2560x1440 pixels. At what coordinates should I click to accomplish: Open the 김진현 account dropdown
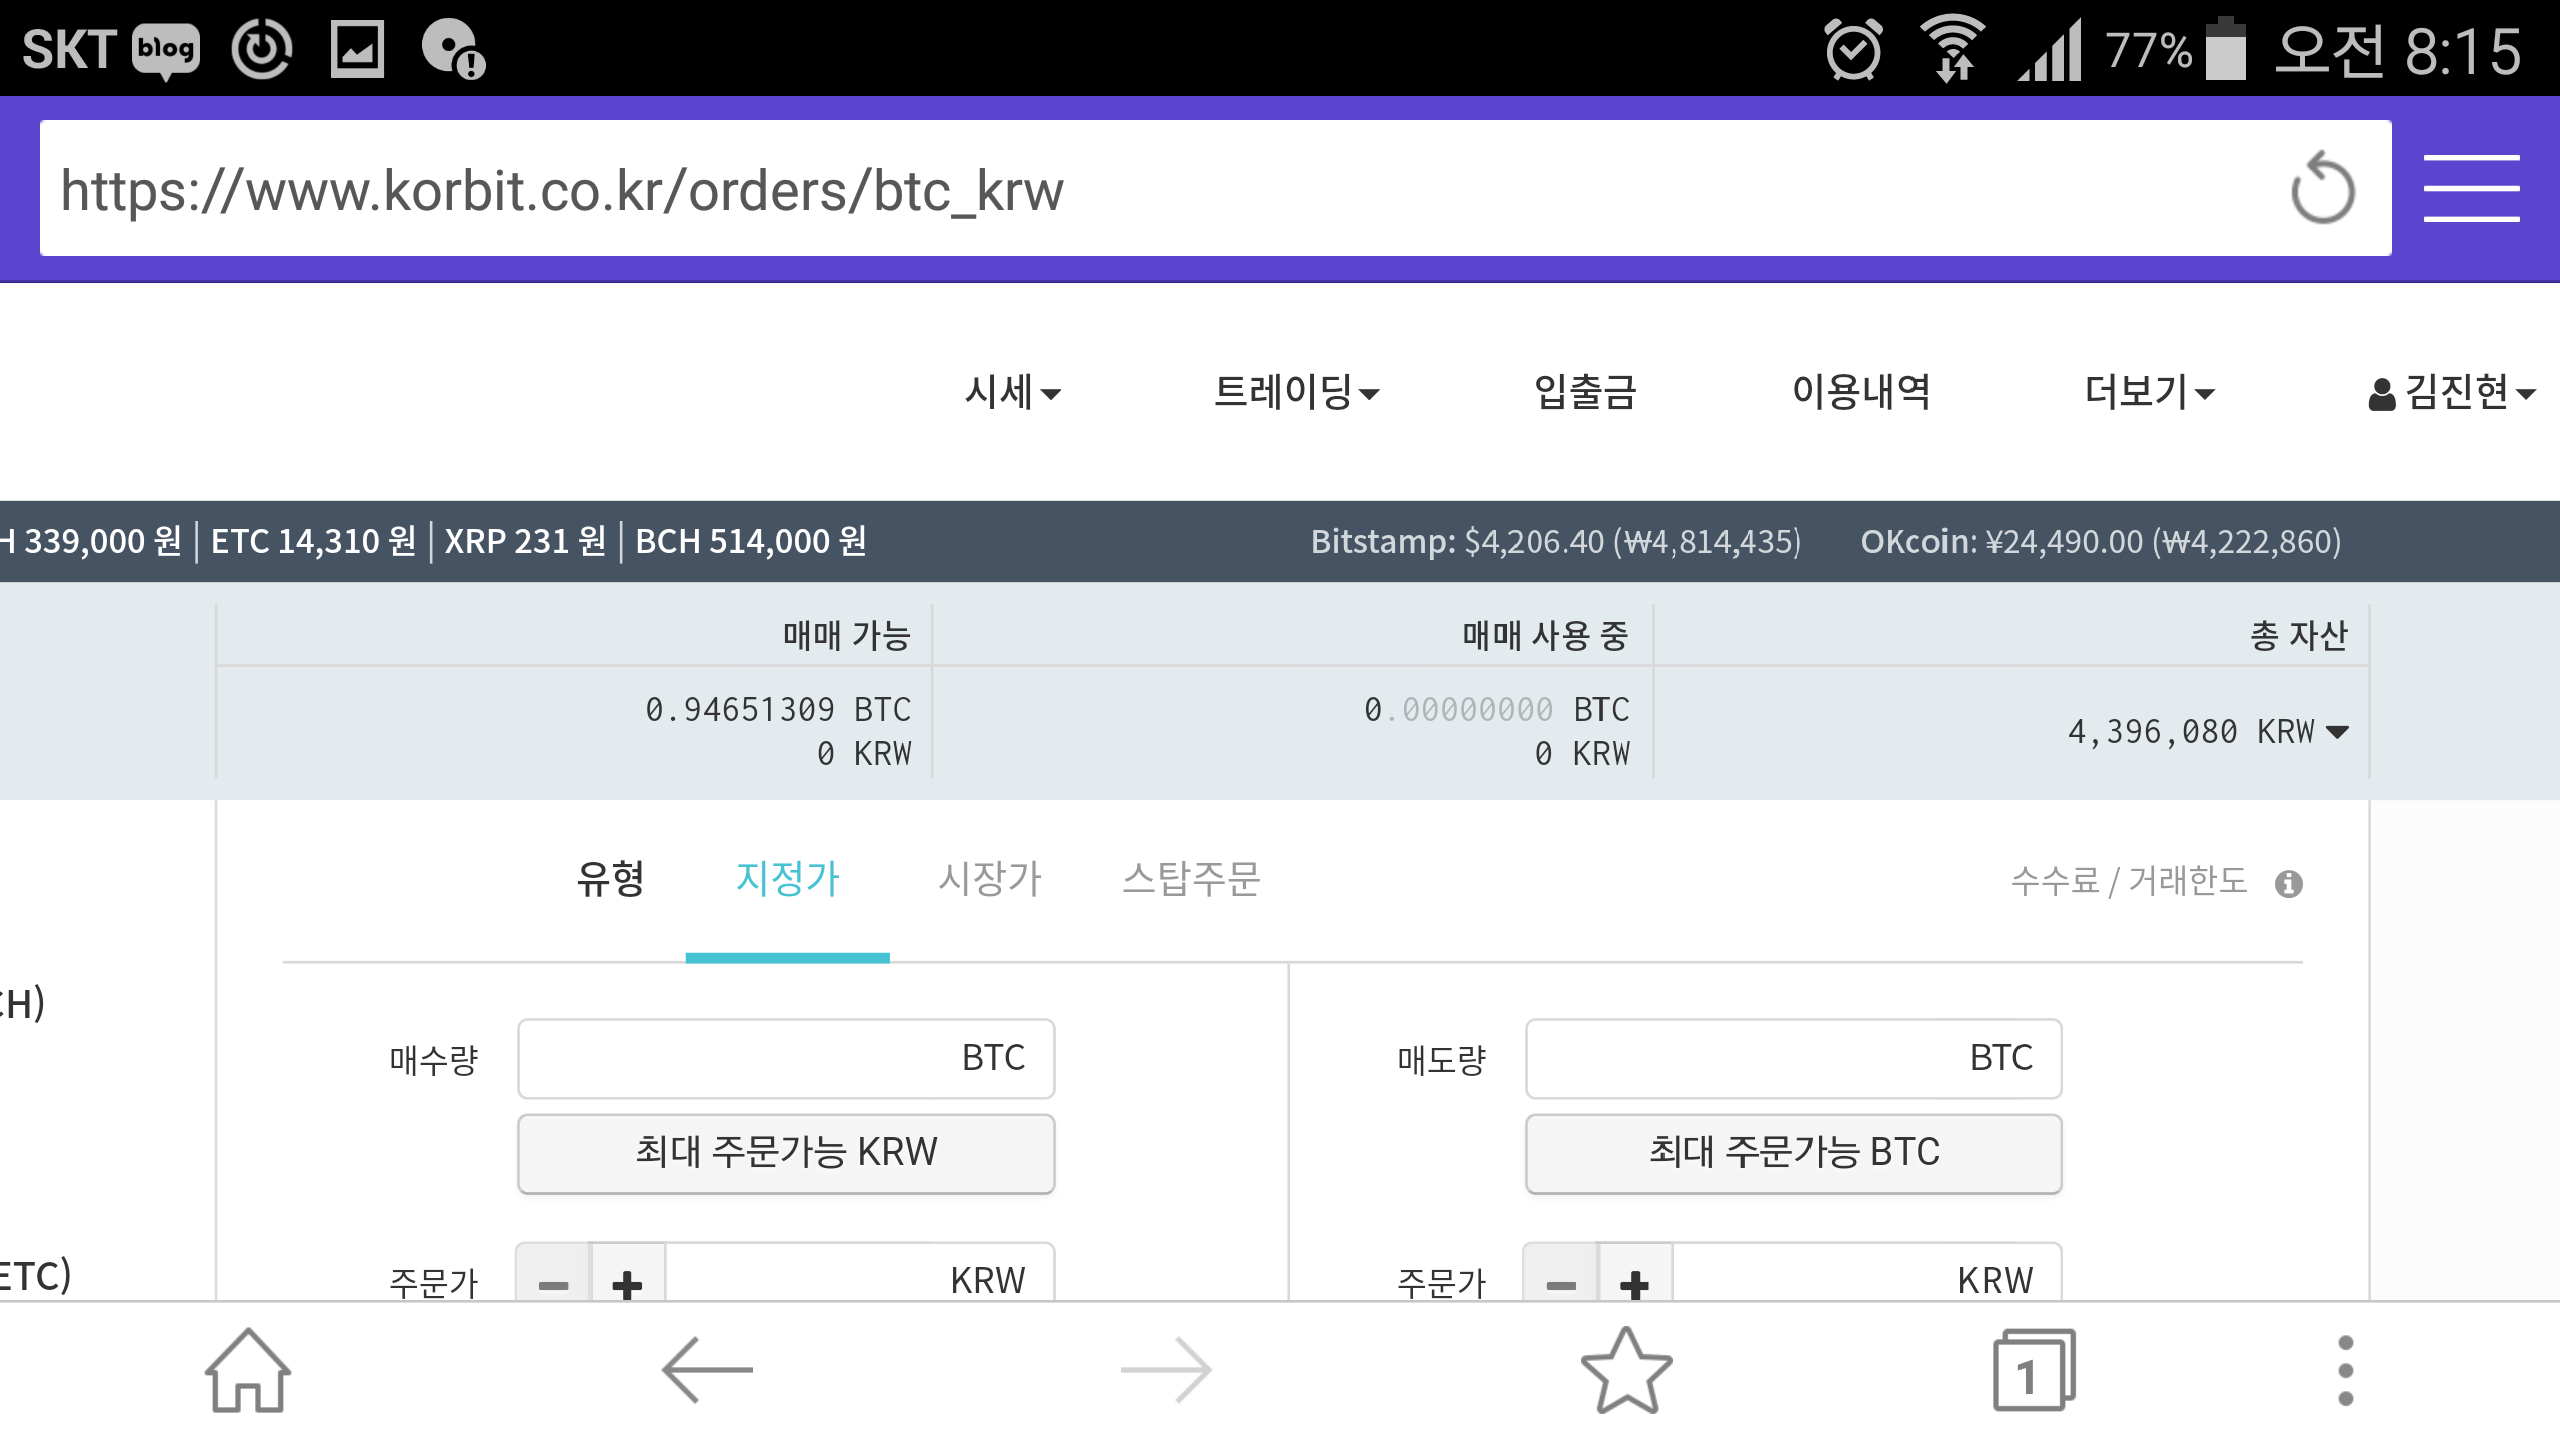coord(2451,392)
